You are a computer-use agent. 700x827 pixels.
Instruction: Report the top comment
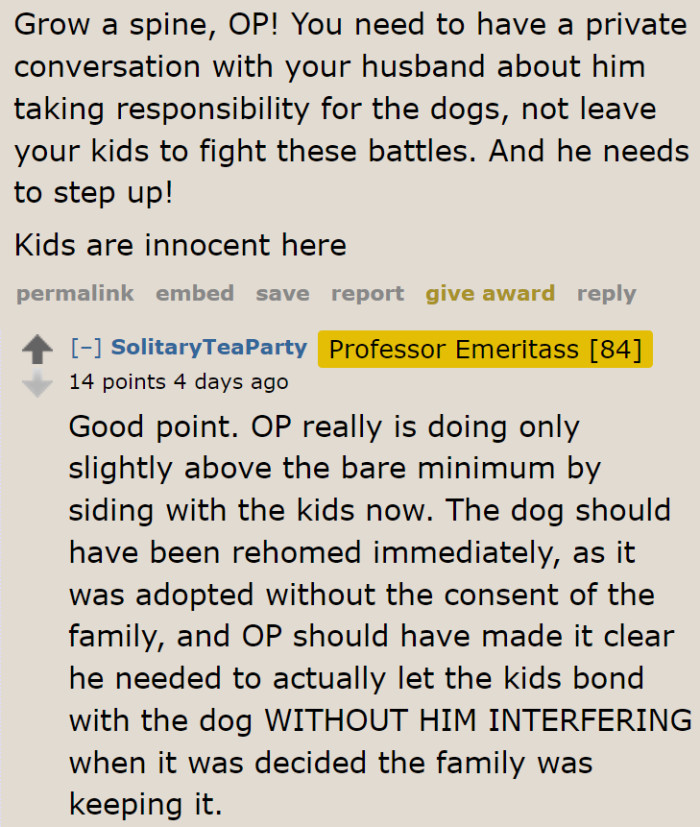(367, 293)
